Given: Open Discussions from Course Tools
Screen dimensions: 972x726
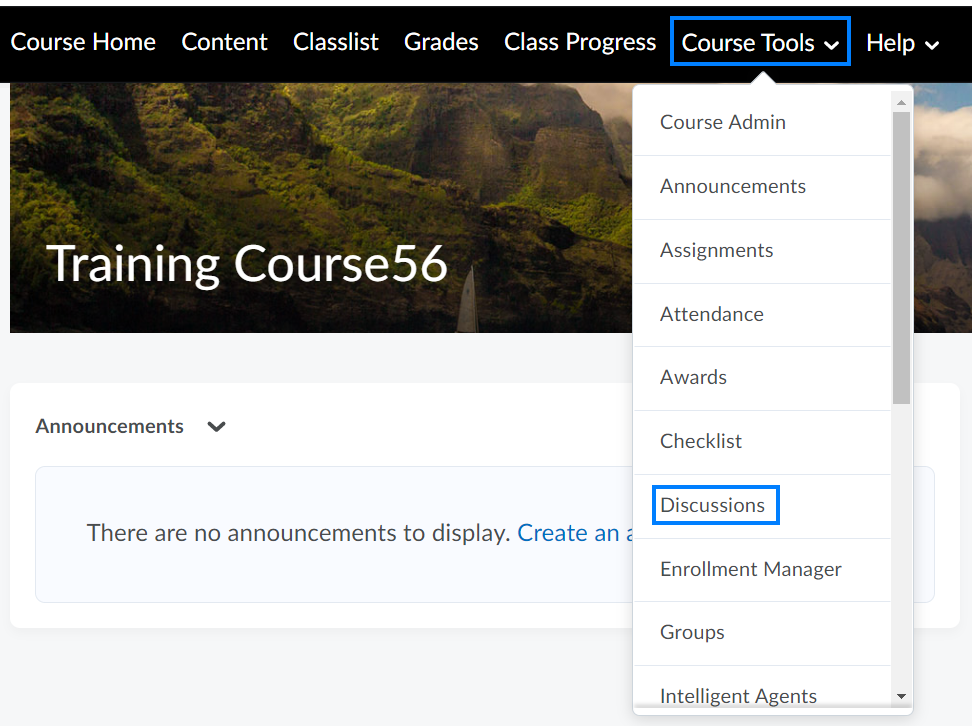Looking at the screenshot, I should [x=713, y=505].
